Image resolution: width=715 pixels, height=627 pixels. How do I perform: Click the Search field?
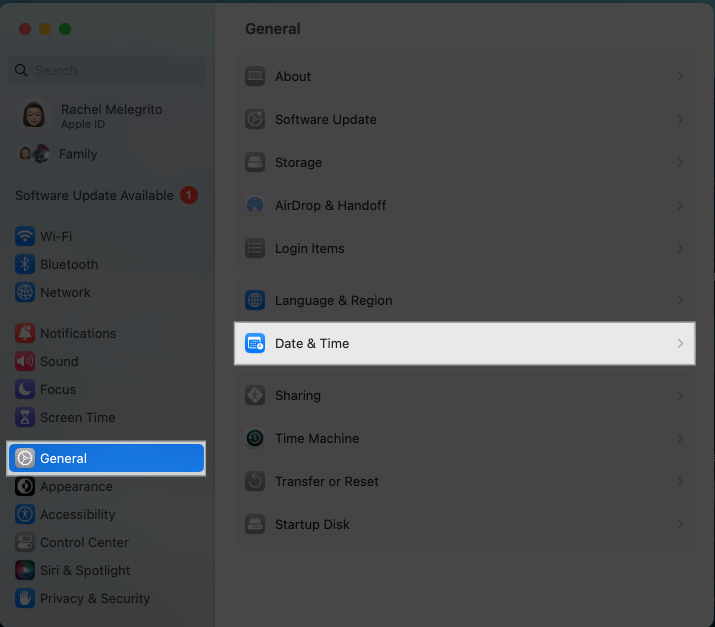coord(106,70)
